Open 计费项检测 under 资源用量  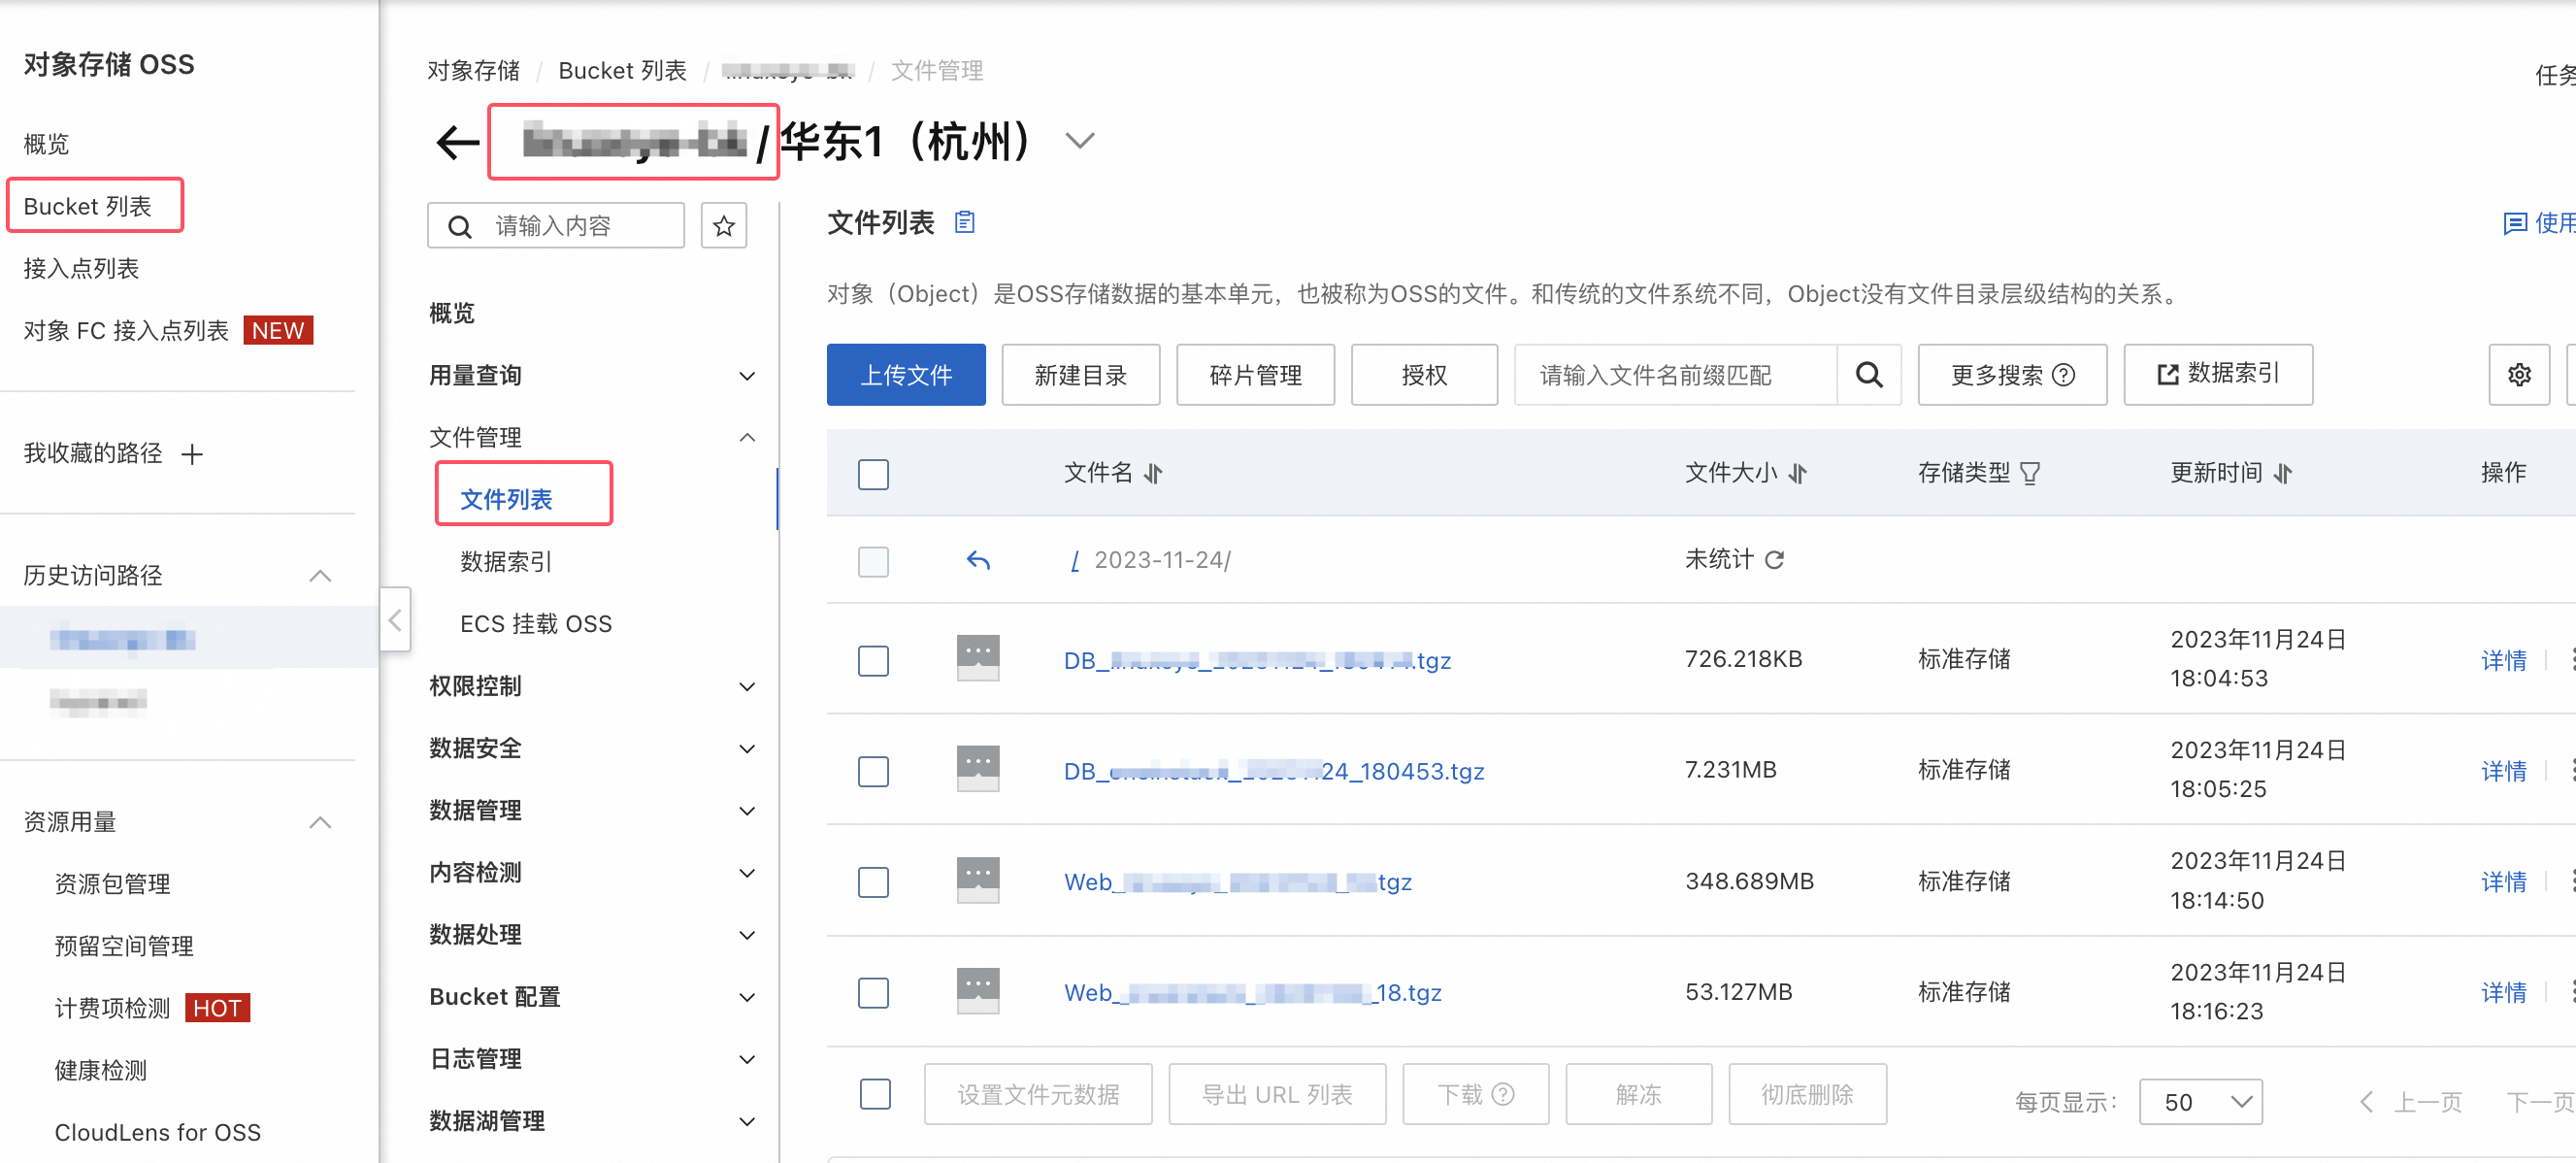[x=112, y=1008]
